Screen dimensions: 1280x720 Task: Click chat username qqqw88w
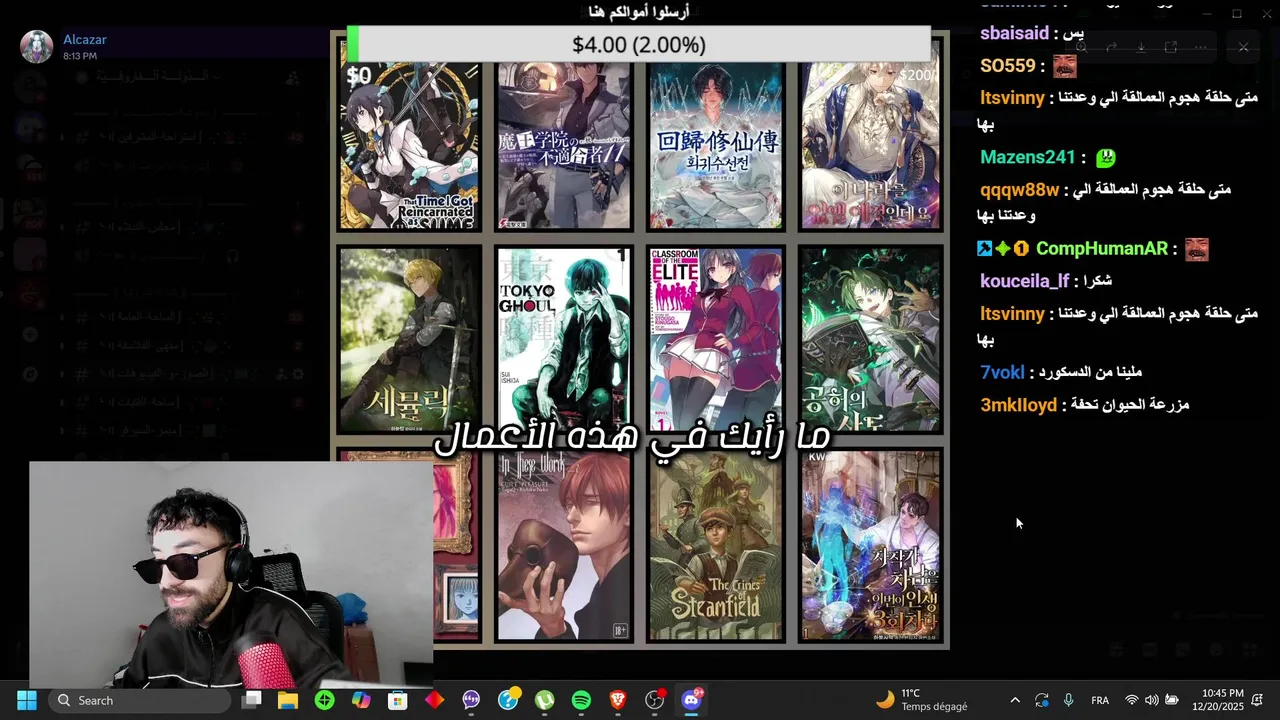[x=1019, y=189]
